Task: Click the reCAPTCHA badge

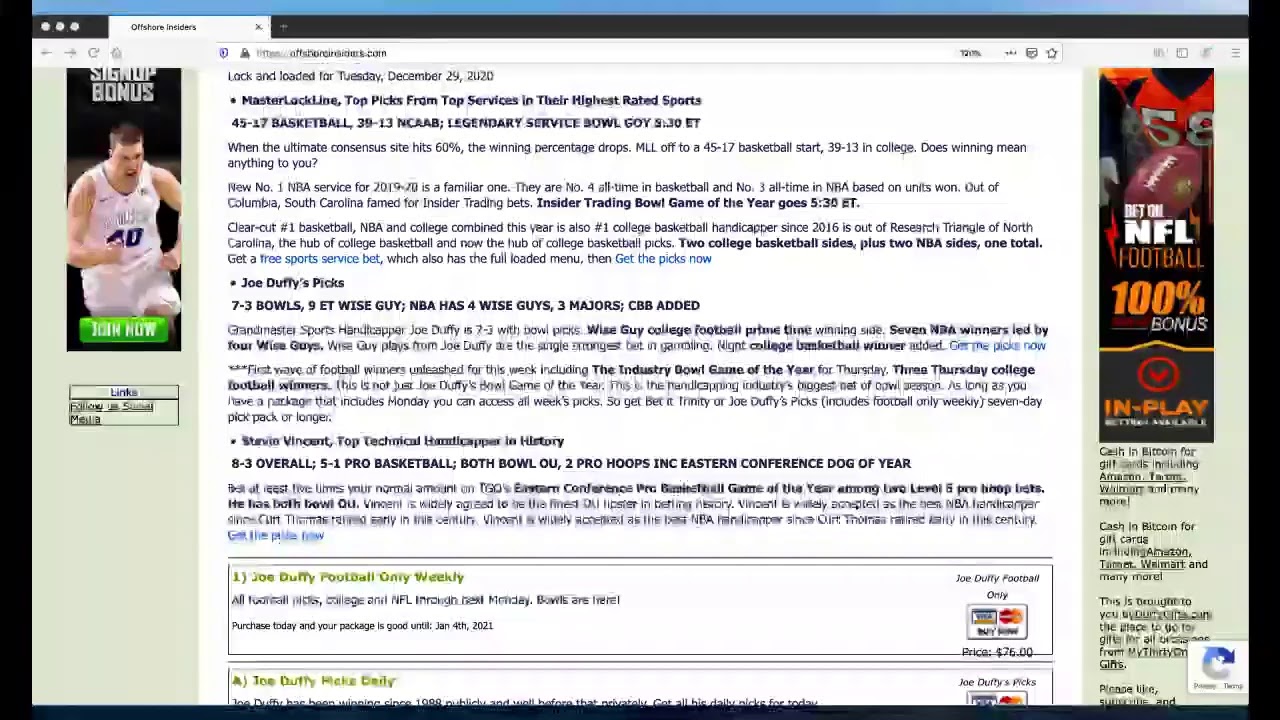Action: coord(1218,667)
